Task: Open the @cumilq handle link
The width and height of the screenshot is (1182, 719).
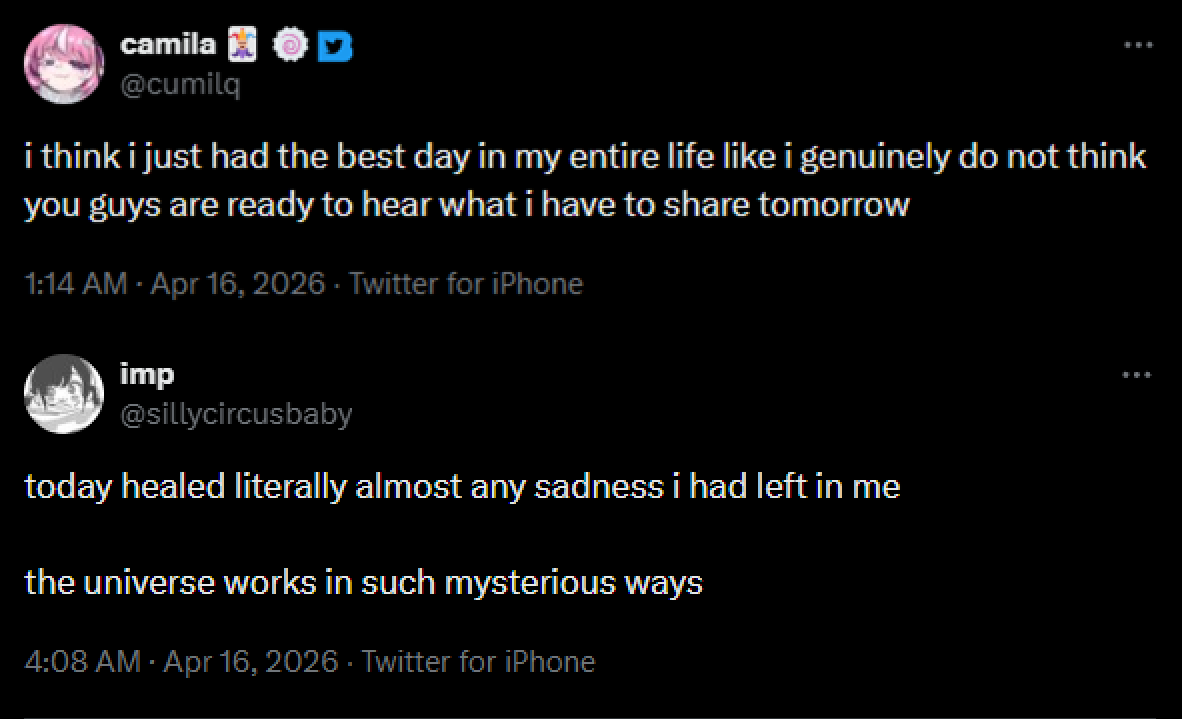Action: pyautogui.click(x=180, y=85)
